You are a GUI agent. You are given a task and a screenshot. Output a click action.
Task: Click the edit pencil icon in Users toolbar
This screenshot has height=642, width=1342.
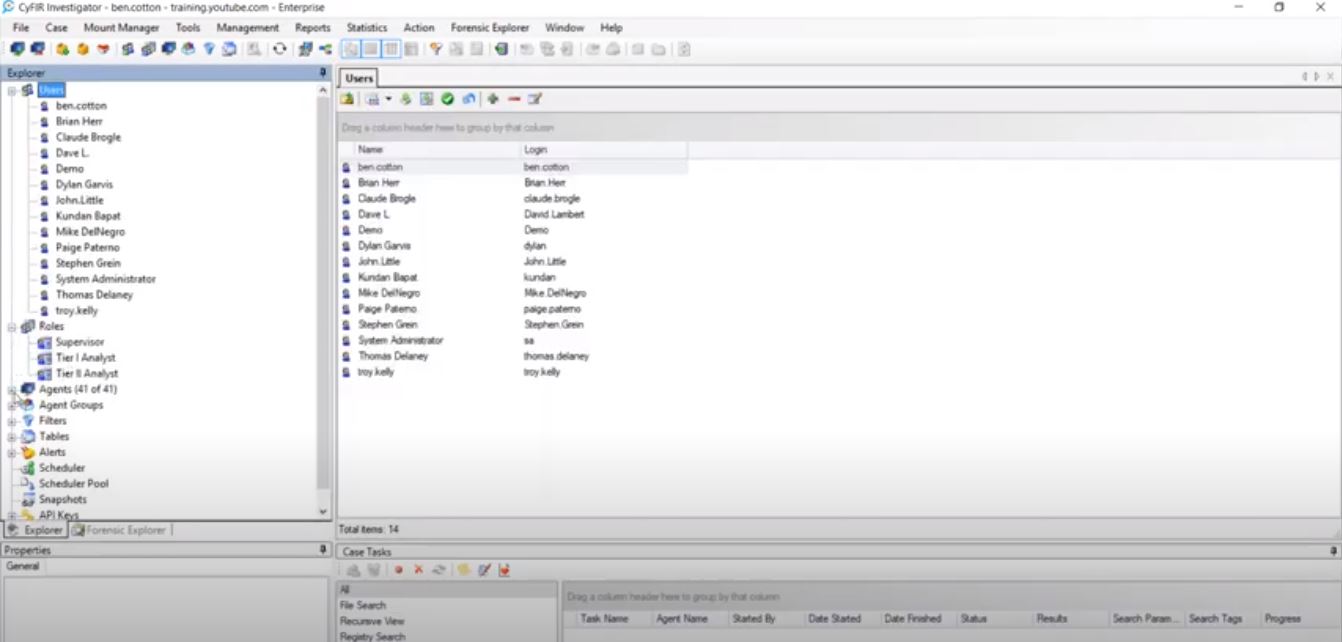point(535,99)
